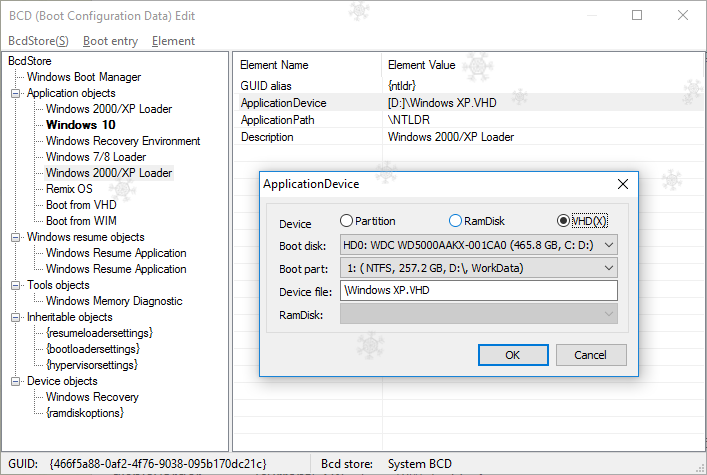Collapse the Tools objects node
707x475 pixels.
pyautogui.click(x=15, y=286)
